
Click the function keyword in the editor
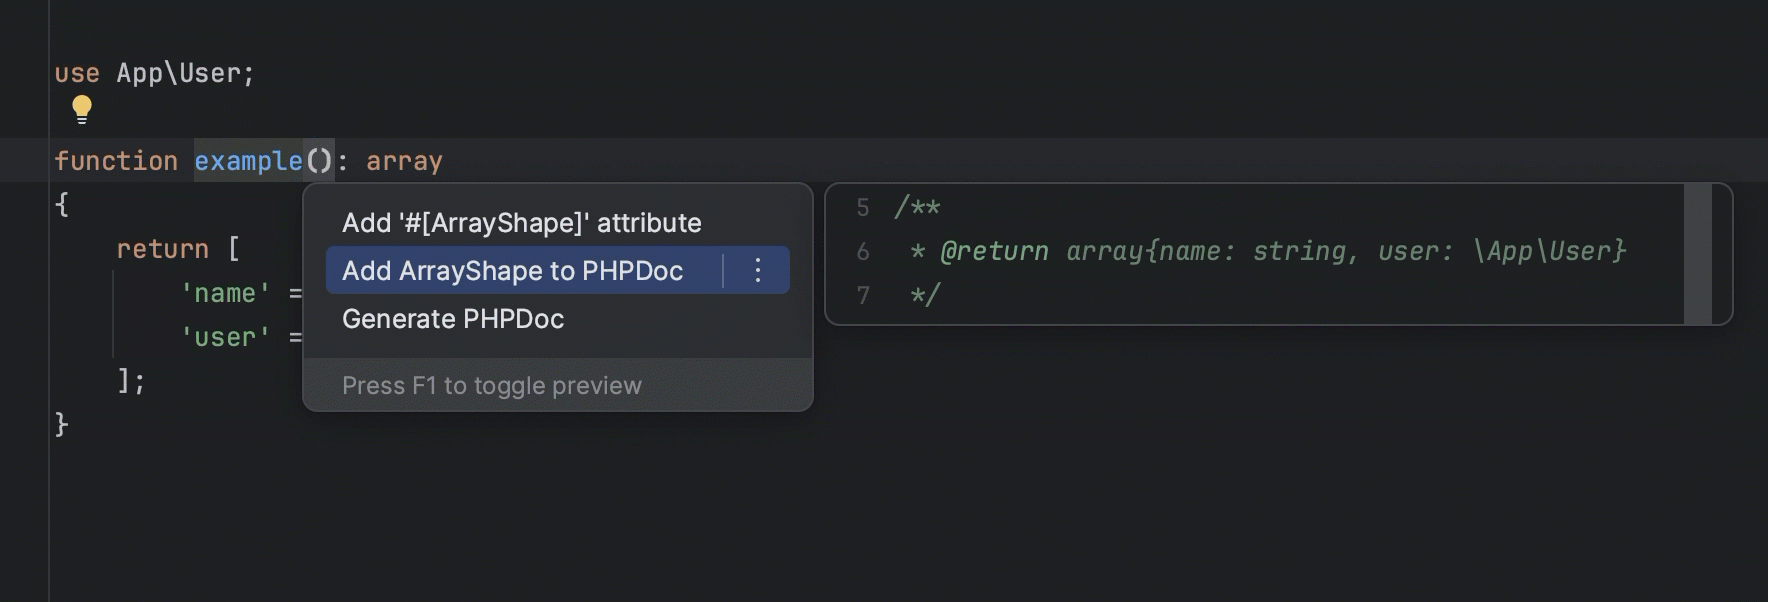[116, 161]
